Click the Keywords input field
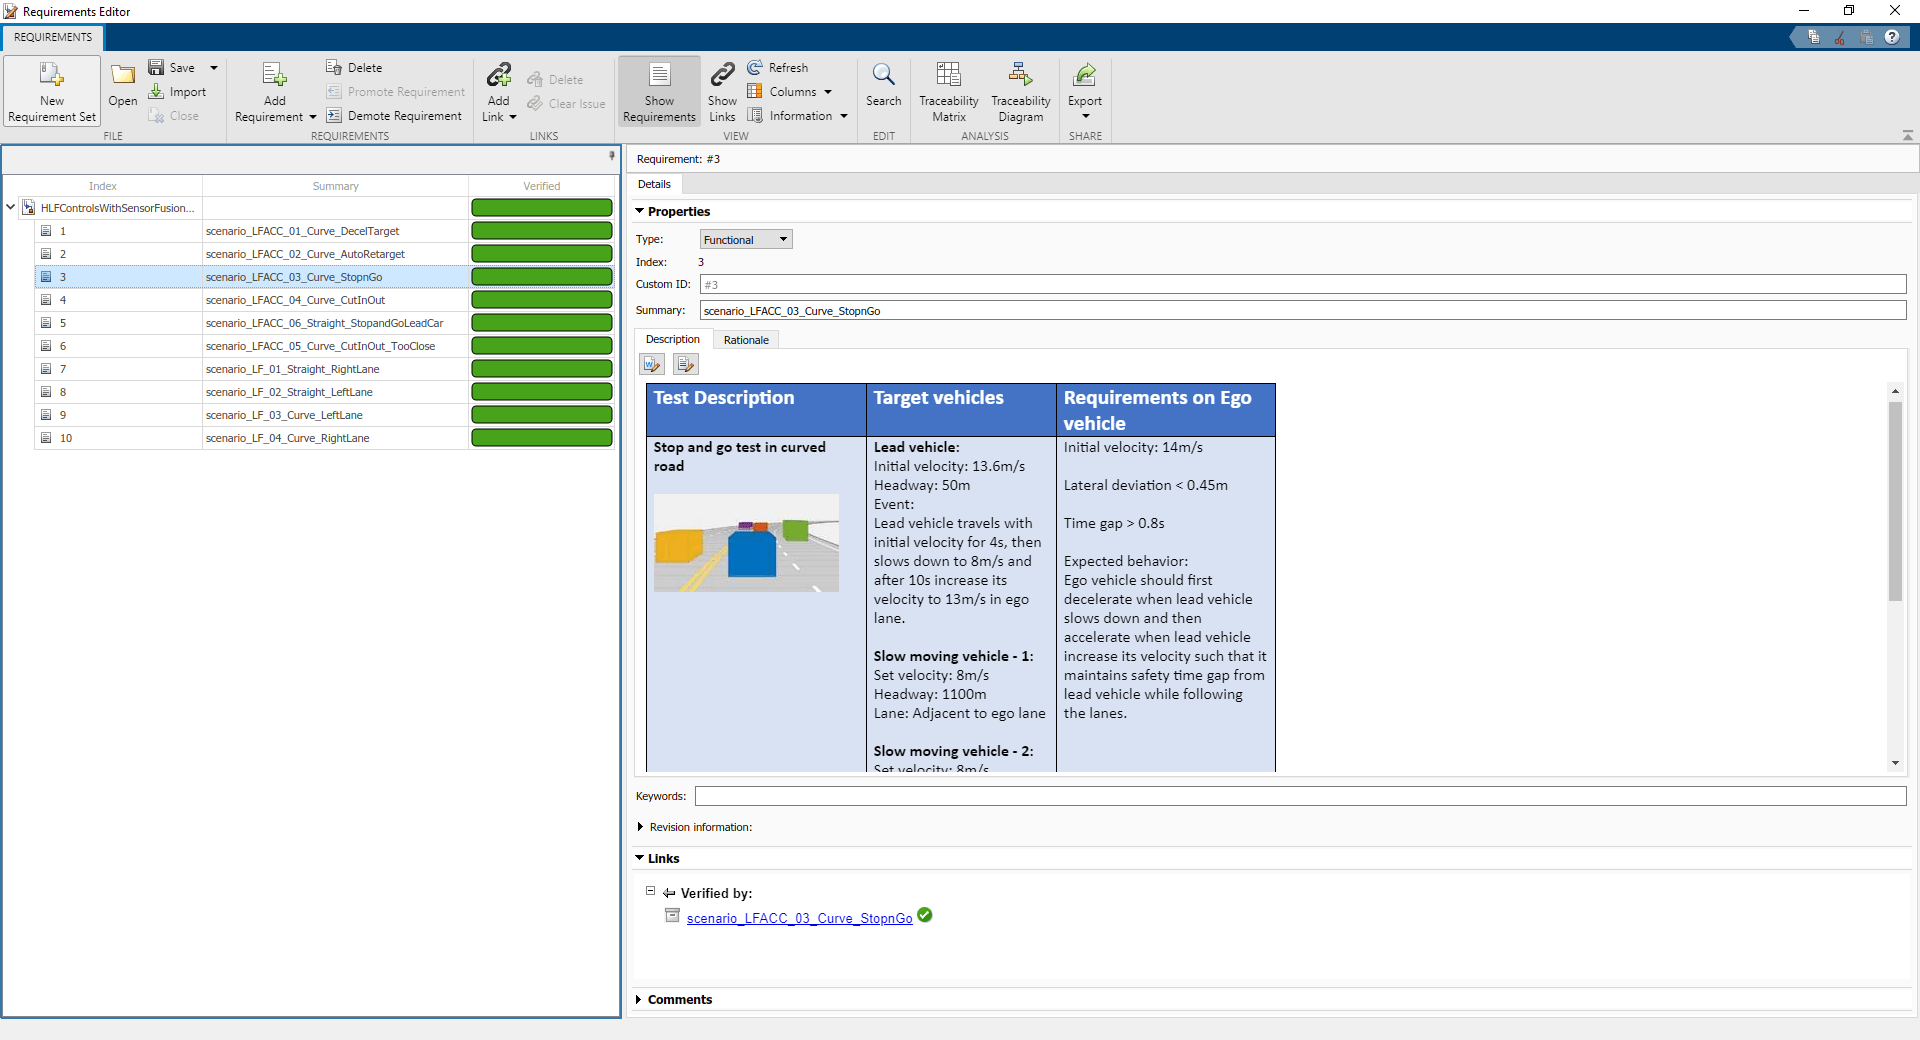 coord(1300,796)
